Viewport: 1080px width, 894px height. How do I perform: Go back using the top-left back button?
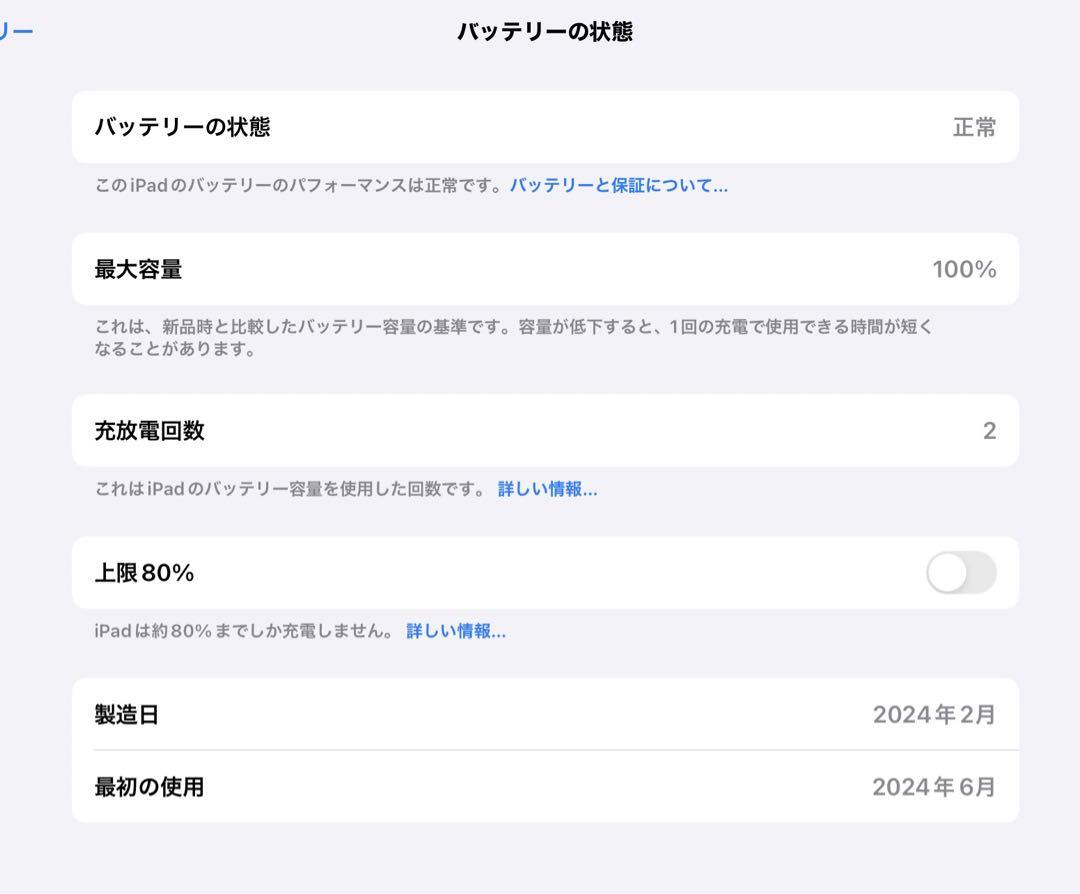16,31
